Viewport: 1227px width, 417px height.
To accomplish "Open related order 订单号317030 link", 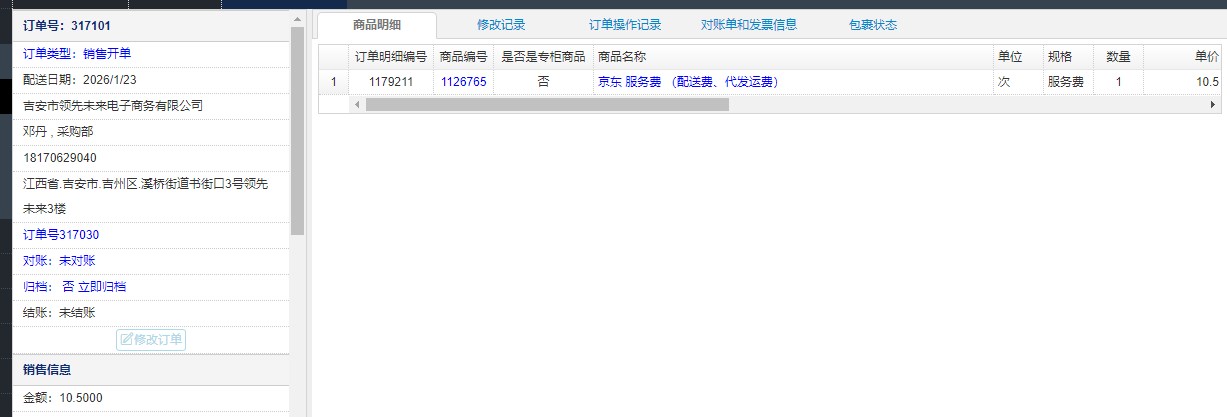I will click(x=61, y=235).
